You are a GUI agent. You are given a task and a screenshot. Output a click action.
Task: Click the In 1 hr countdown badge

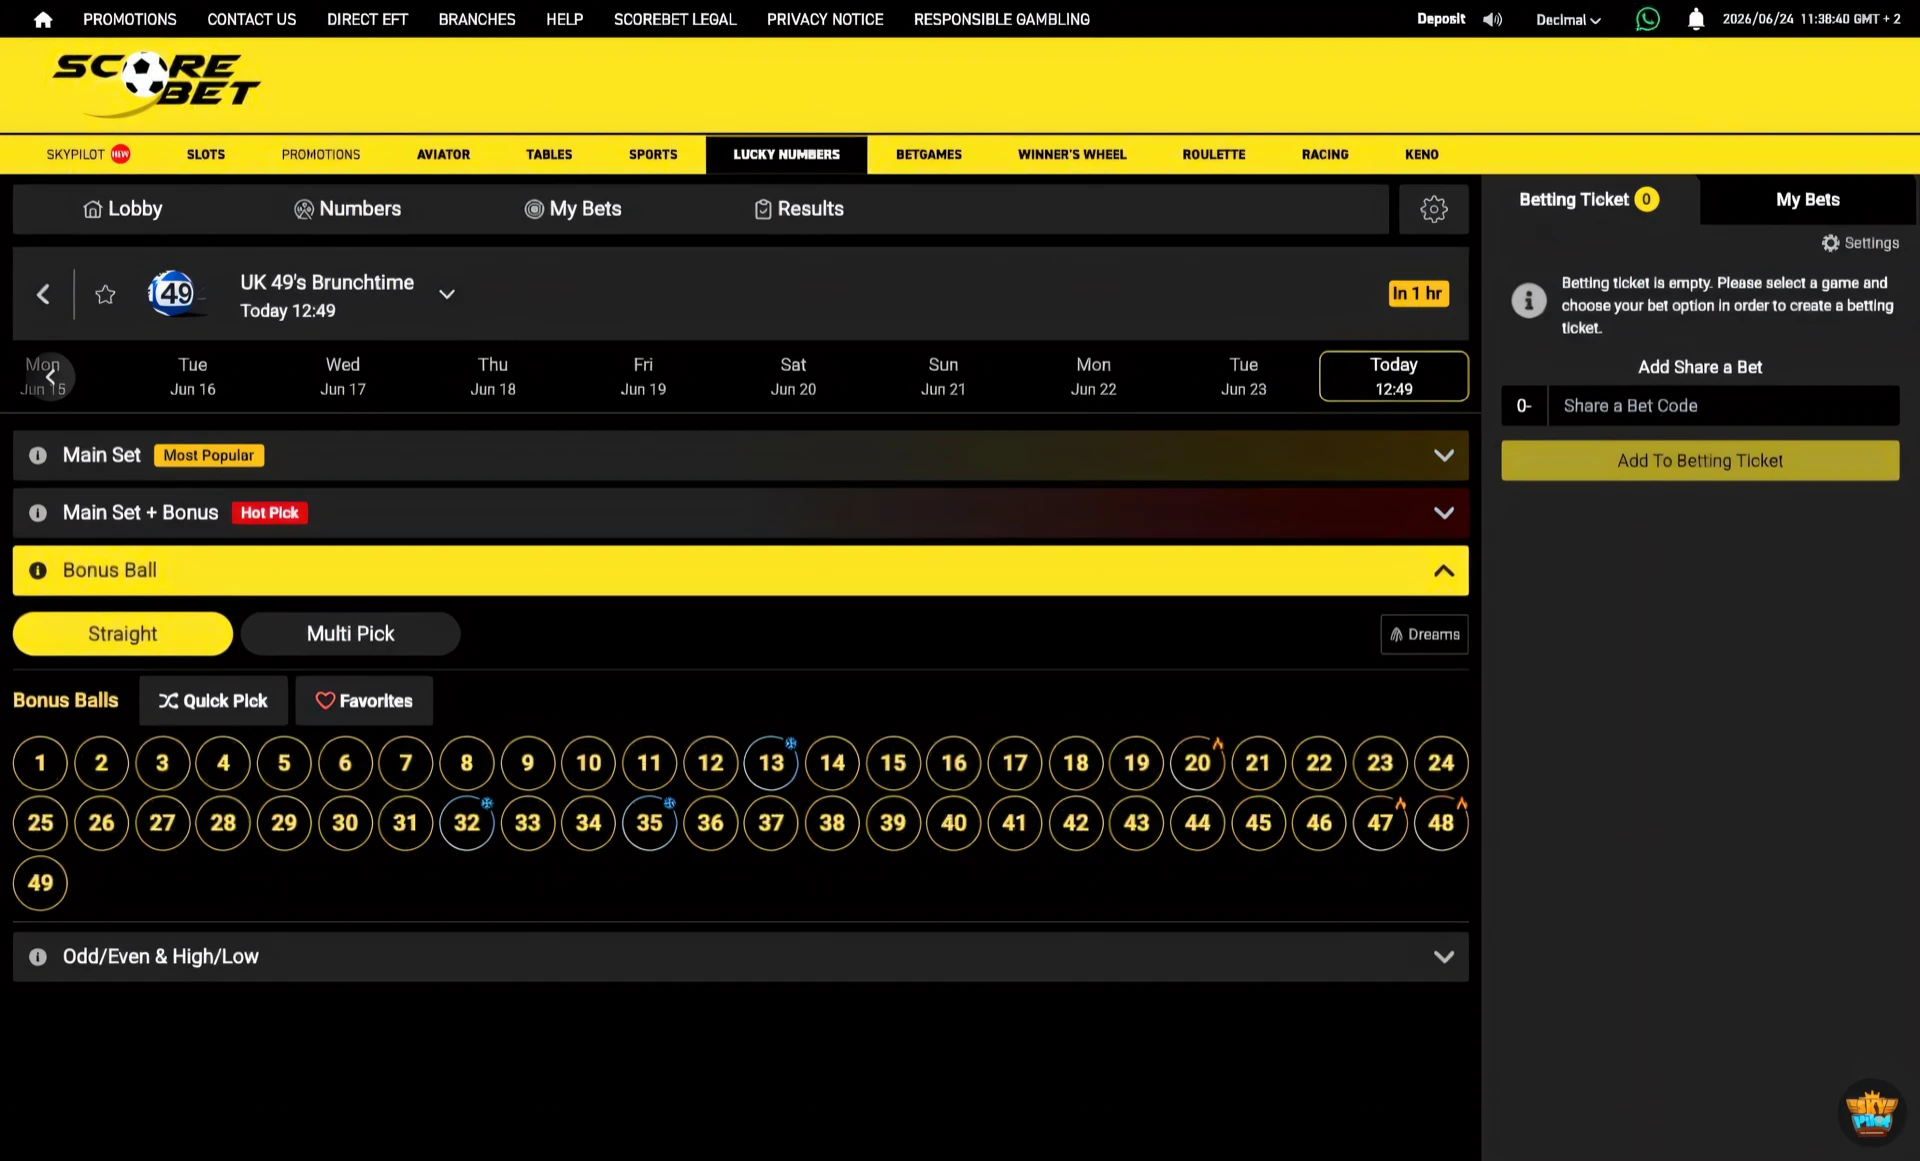click(x=1418, y=294)
